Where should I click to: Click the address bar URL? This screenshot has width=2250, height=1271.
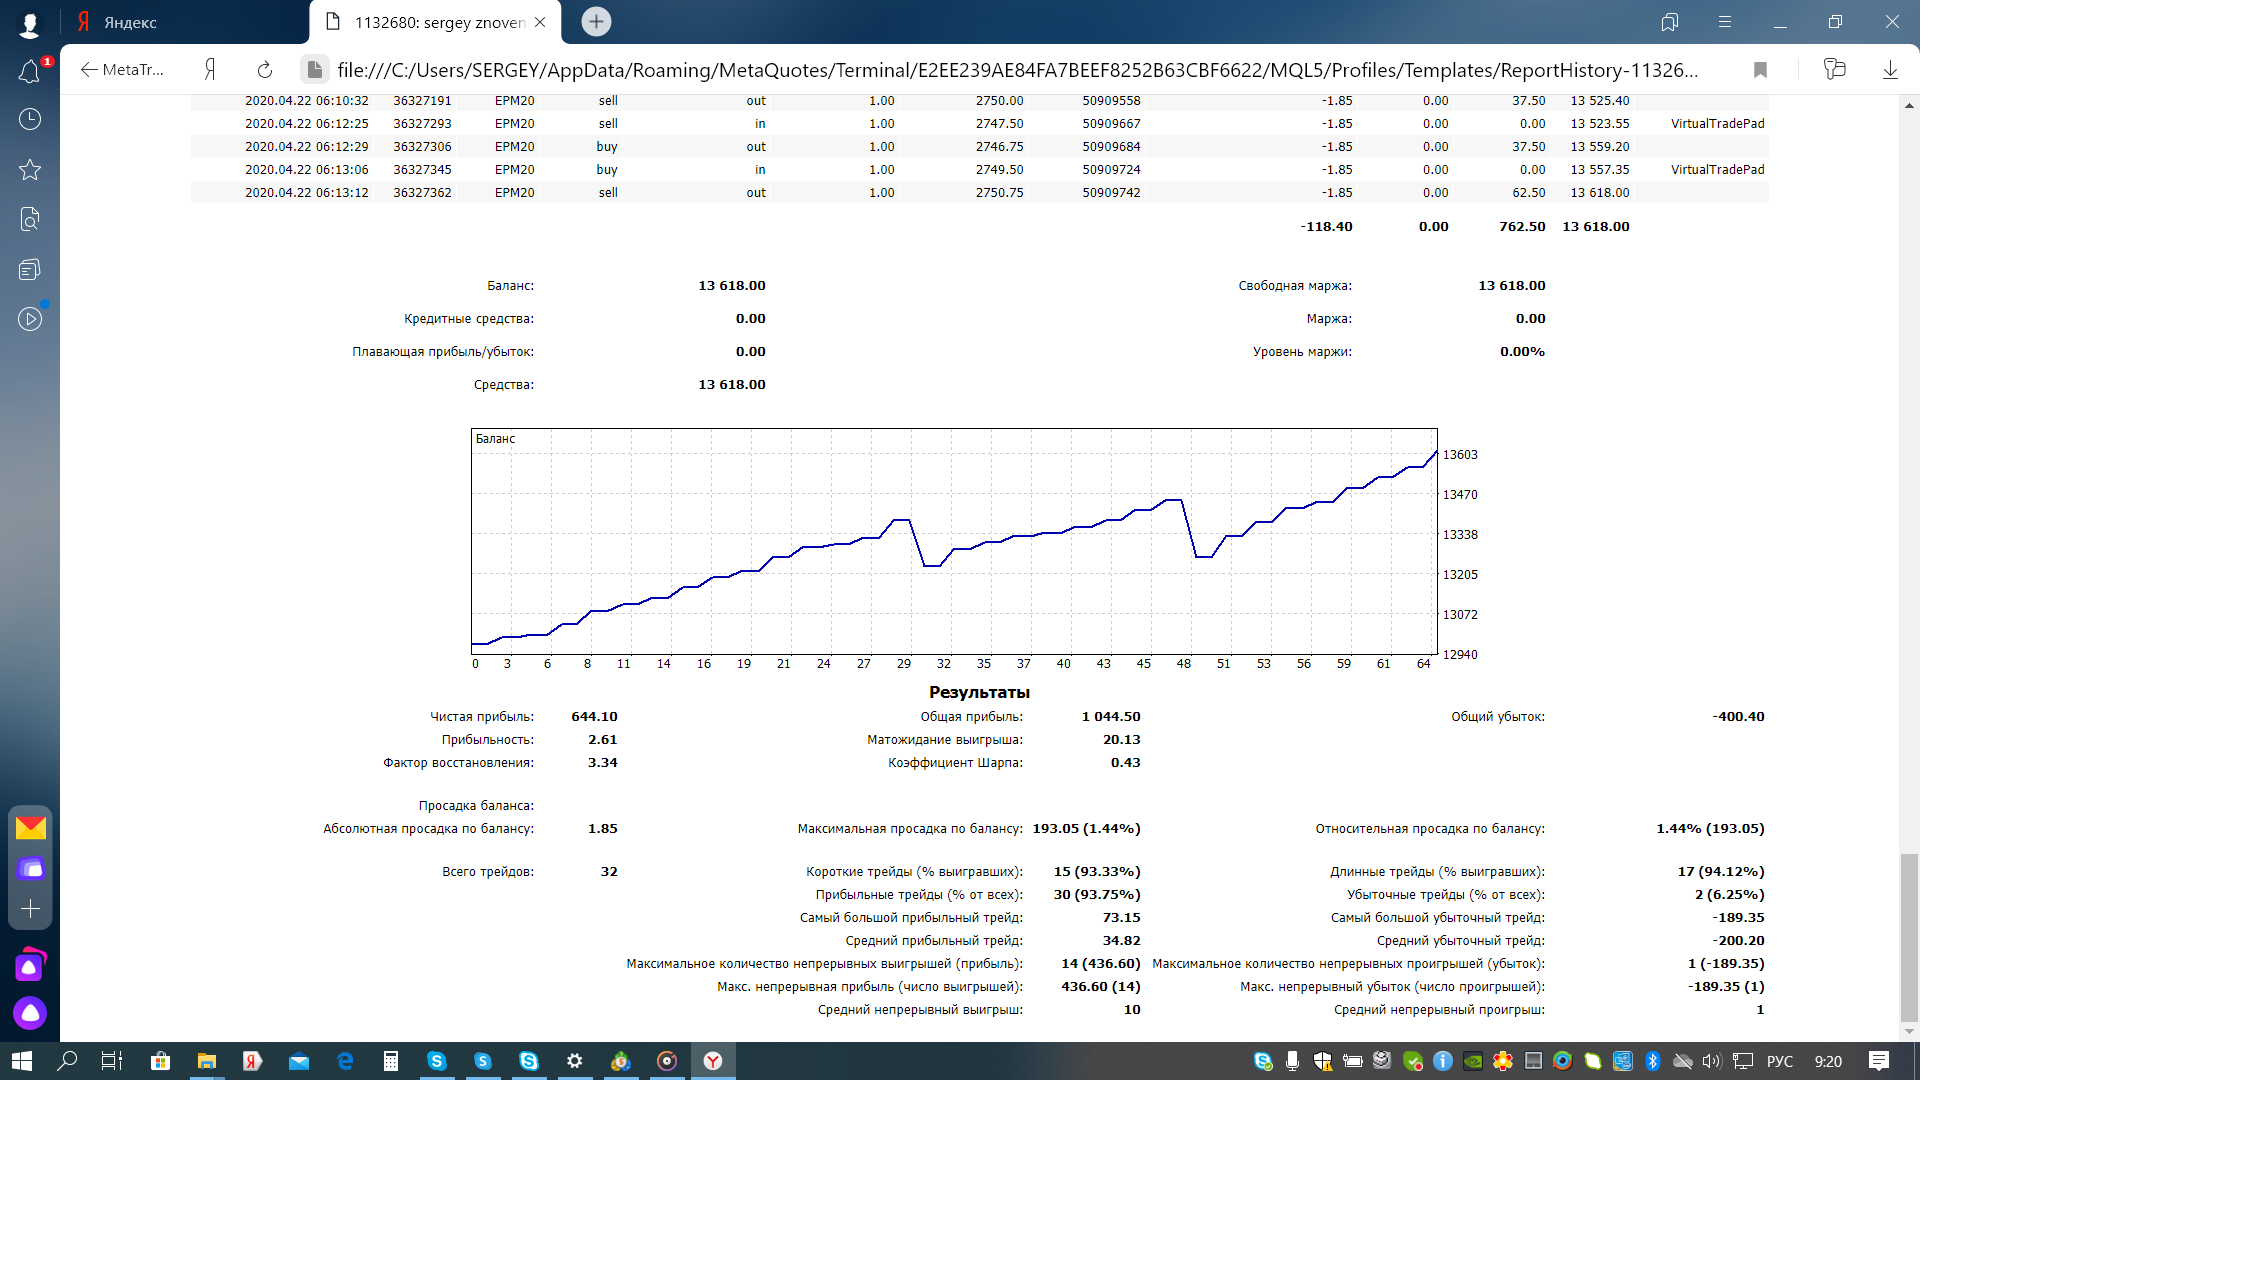pyautogui.click(x=1016, y=70)
